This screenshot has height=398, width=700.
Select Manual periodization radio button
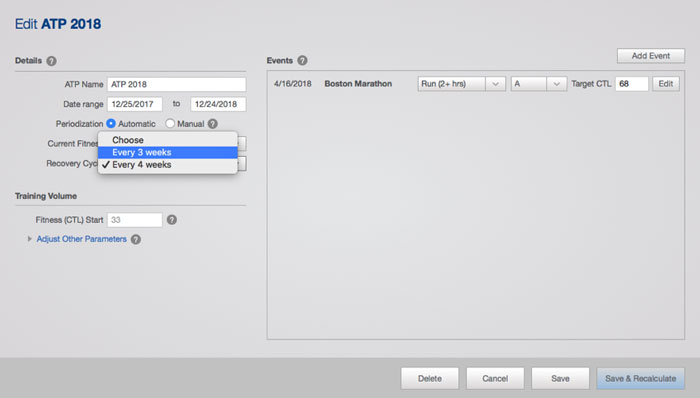click(170, 124)
